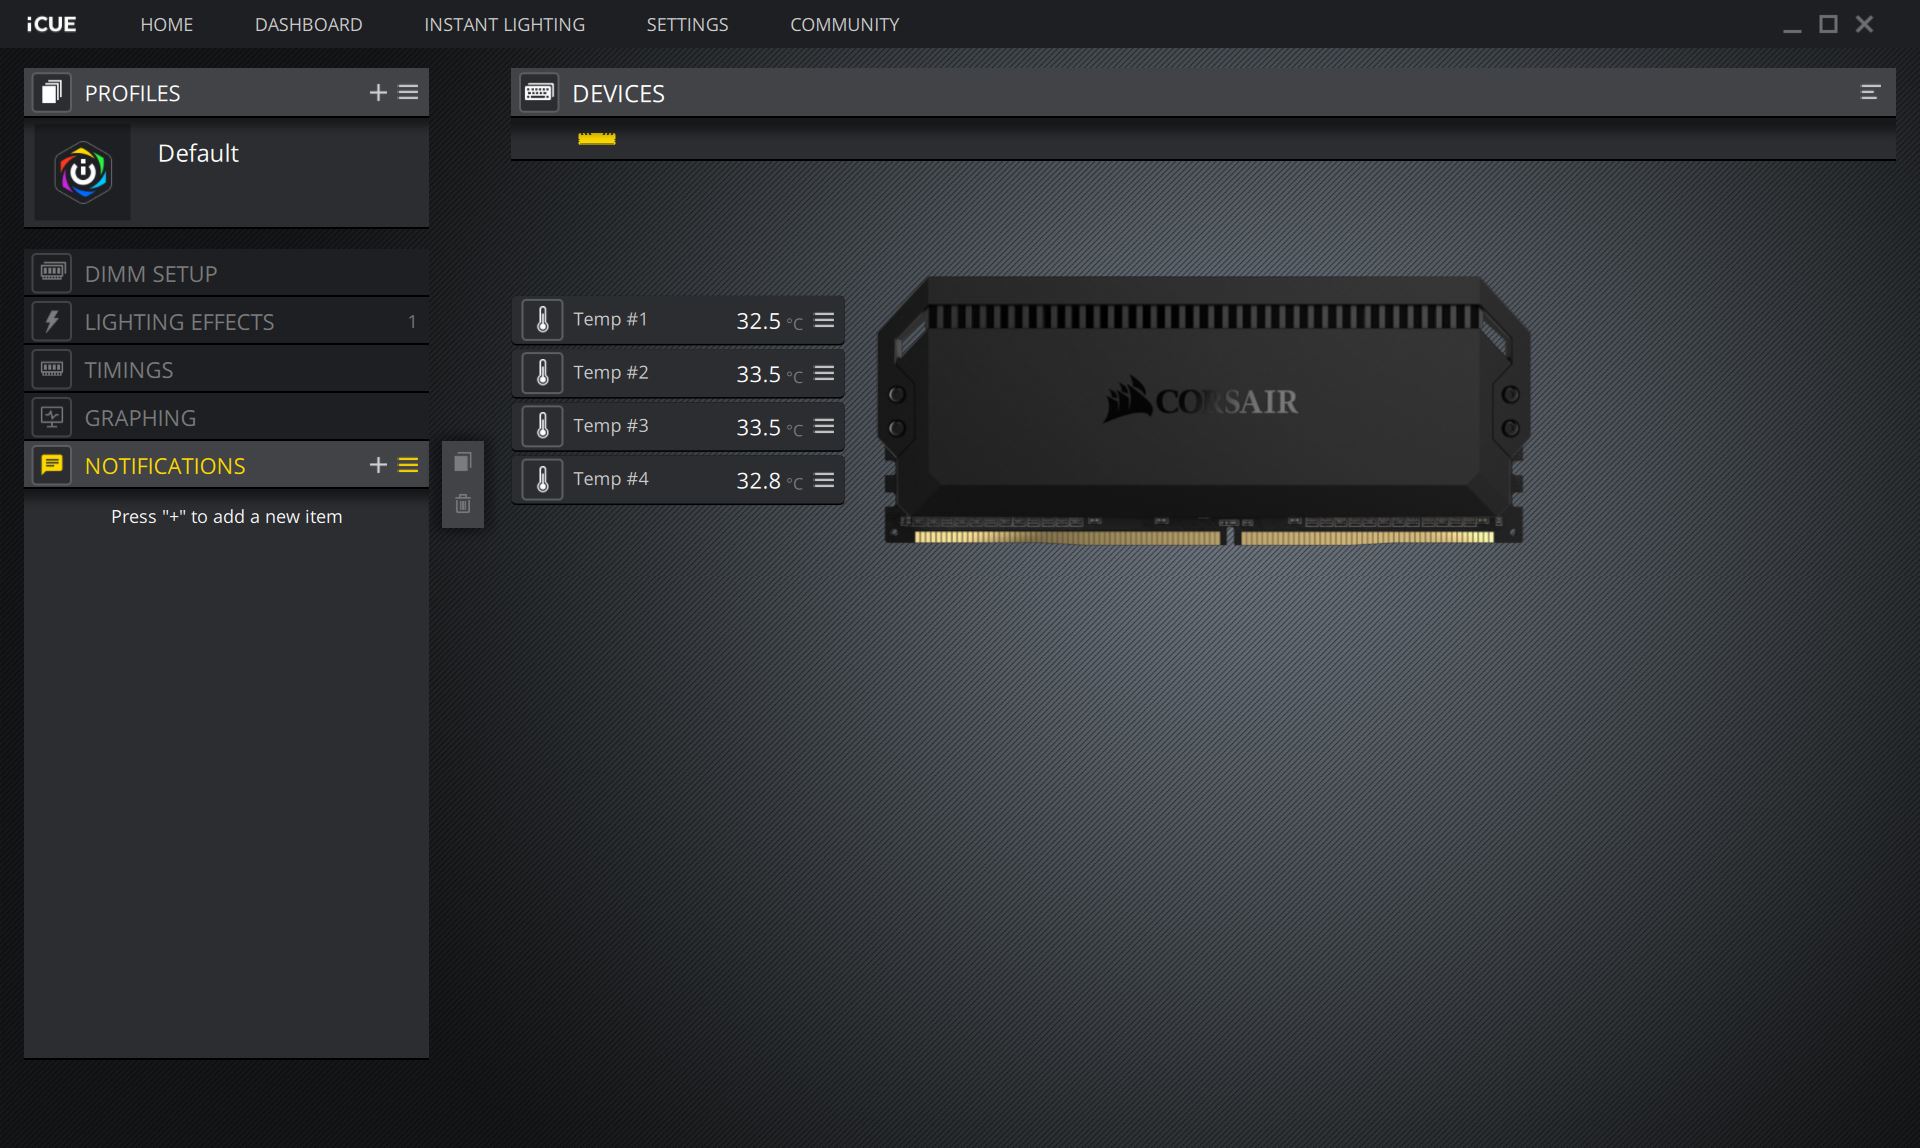Open Instant Lighting from top menu

(504, 24)
